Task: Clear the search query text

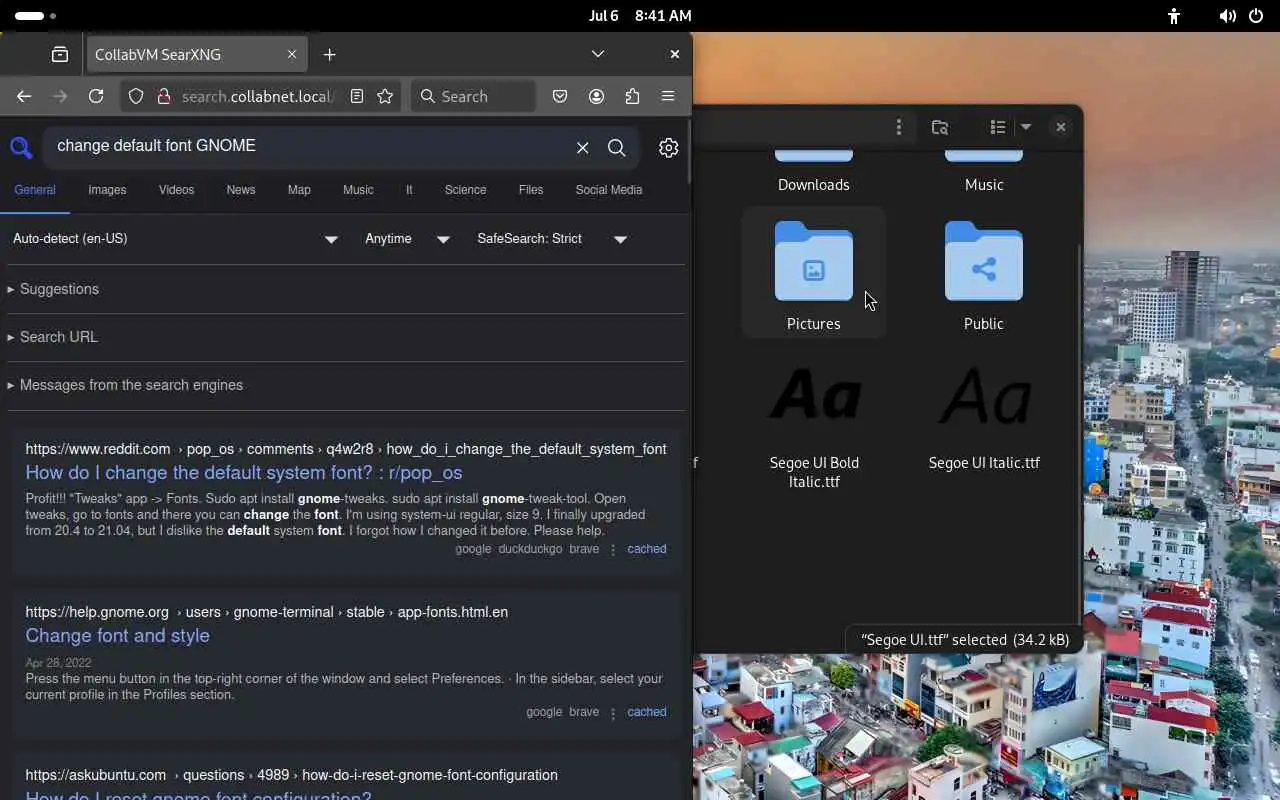Action: point(583,148)
